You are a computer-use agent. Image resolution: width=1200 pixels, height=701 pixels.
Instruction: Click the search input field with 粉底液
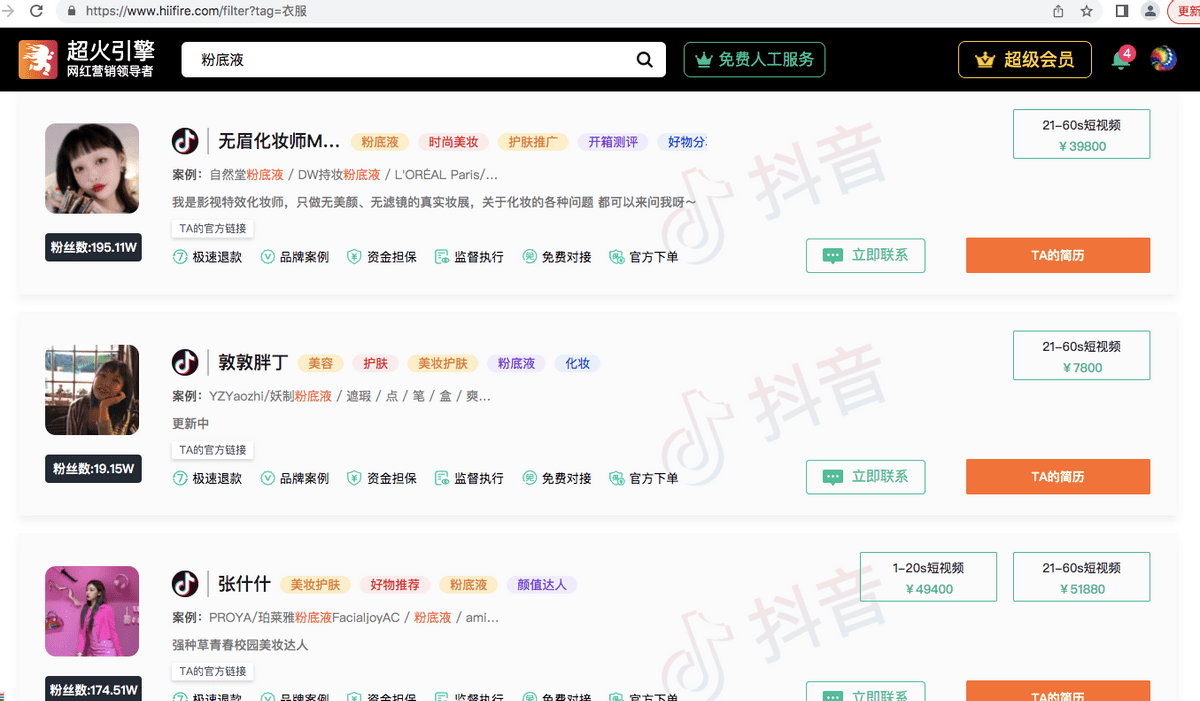[410, 60]
